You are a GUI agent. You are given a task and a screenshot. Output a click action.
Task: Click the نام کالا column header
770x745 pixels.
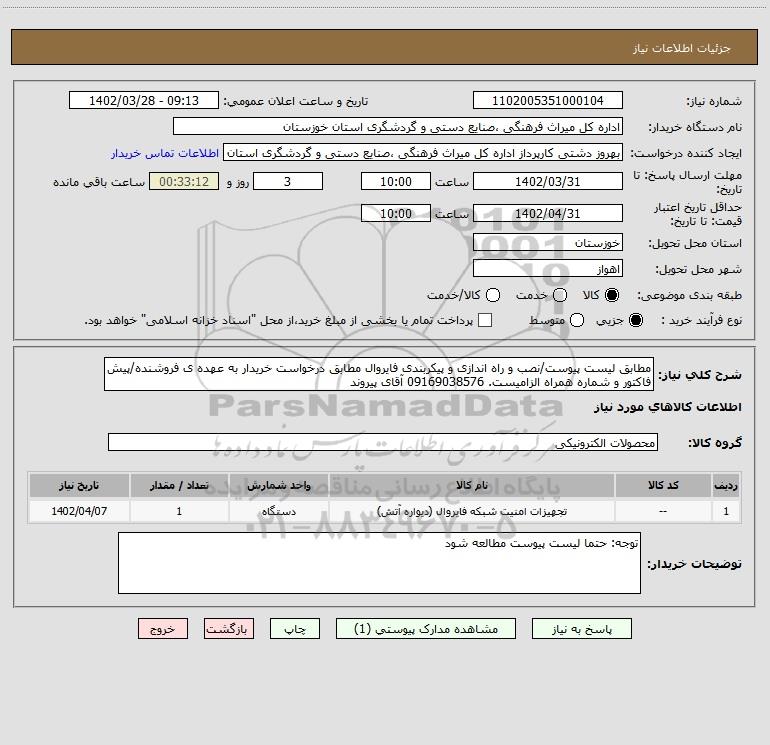(471, 485)
